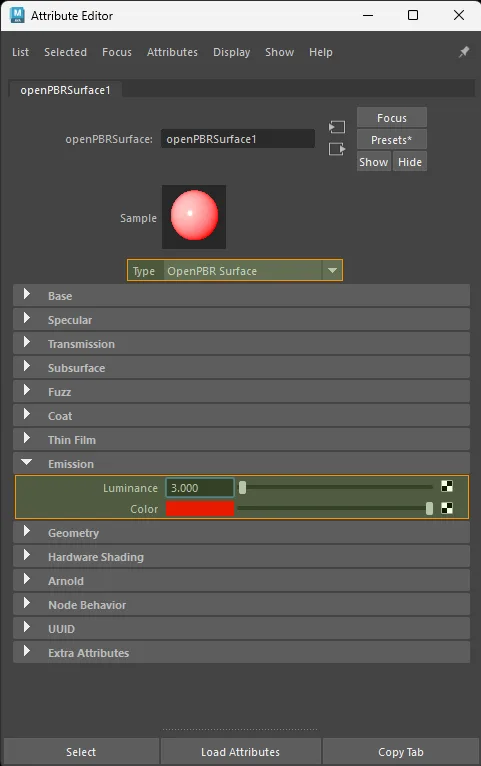Click the pin icon in the menu bar
481x766 pixels.
464,52
